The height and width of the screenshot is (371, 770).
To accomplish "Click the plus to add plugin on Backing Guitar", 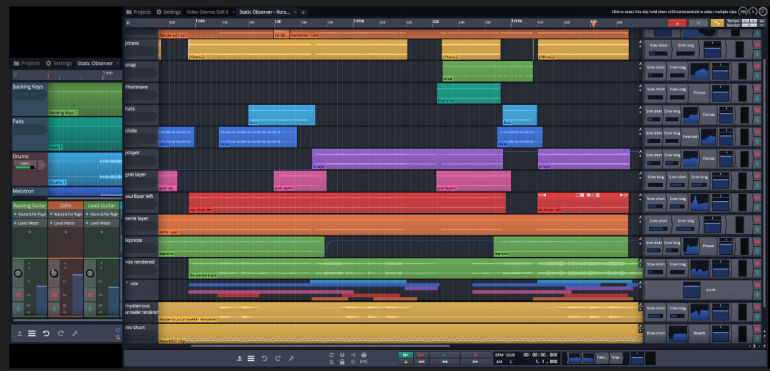I will point(29,232).
